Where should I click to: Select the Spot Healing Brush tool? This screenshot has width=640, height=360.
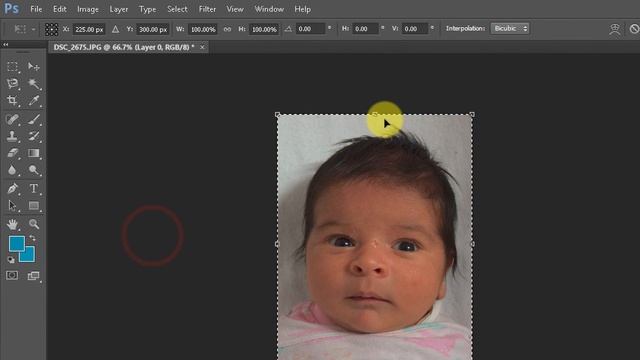pos(12,119)
